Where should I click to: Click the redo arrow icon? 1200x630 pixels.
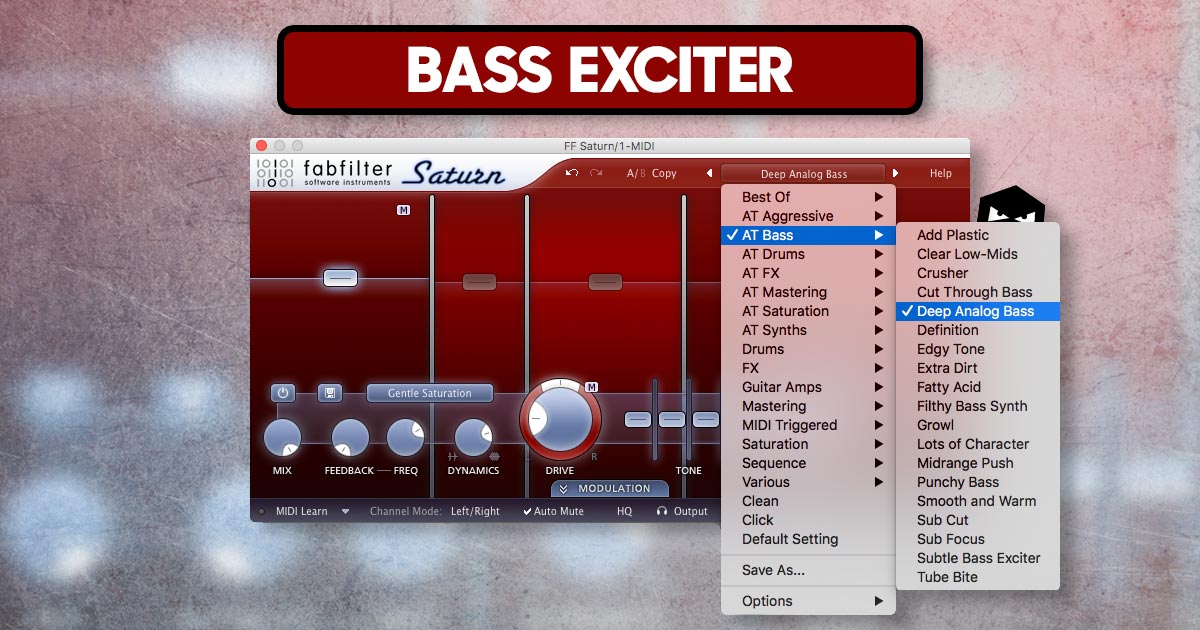point(597,173)
